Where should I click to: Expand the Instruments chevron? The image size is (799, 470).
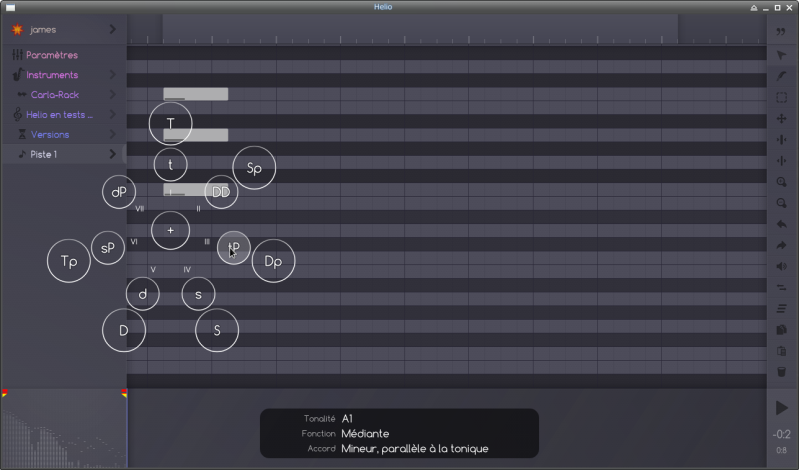[113, 74]
